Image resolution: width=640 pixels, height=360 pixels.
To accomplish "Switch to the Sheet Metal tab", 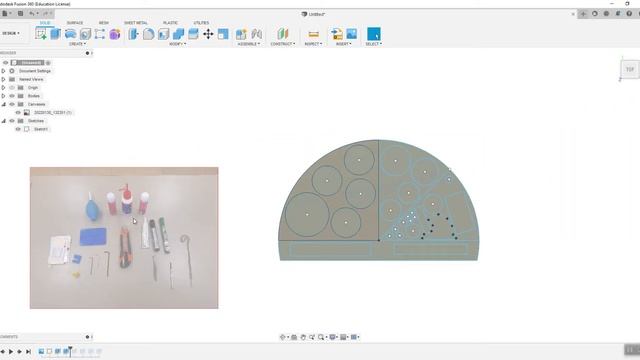I will 136,23.
